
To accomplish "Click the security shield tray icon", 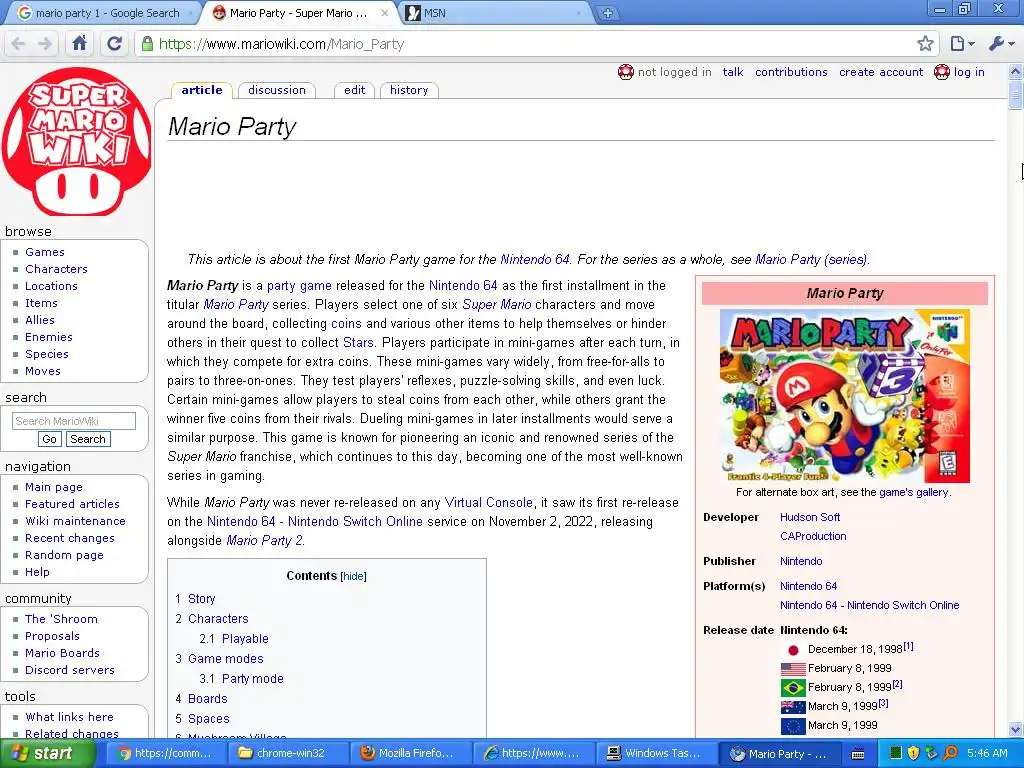I will 914,754.
